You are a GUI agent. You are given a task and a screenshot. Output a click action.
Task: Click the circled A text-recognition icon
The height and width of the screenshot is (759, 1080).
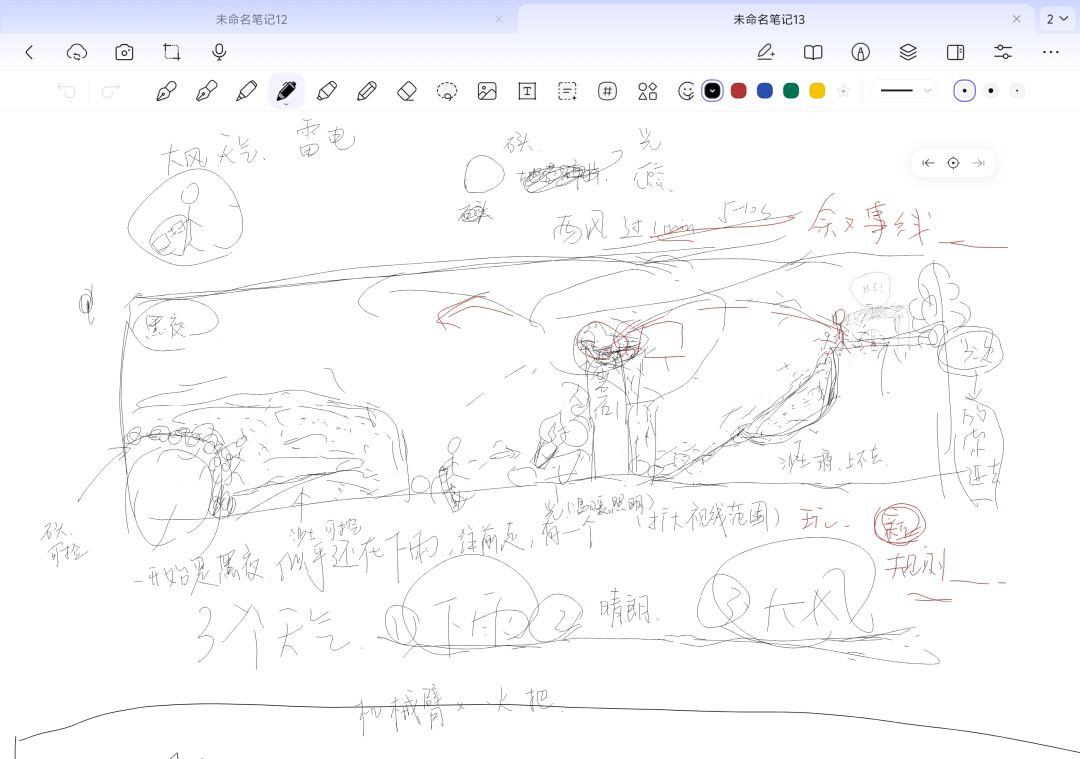(860, 52)
